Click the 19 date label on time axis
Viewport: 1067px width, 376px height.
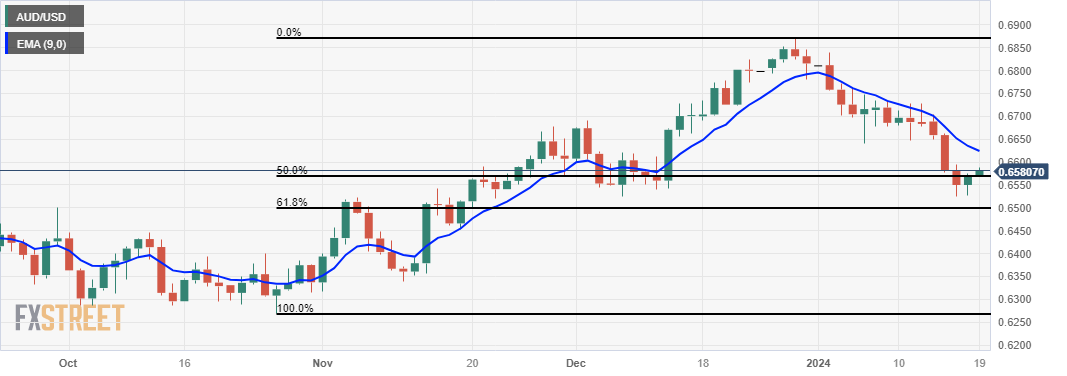[x=979, y=363]
